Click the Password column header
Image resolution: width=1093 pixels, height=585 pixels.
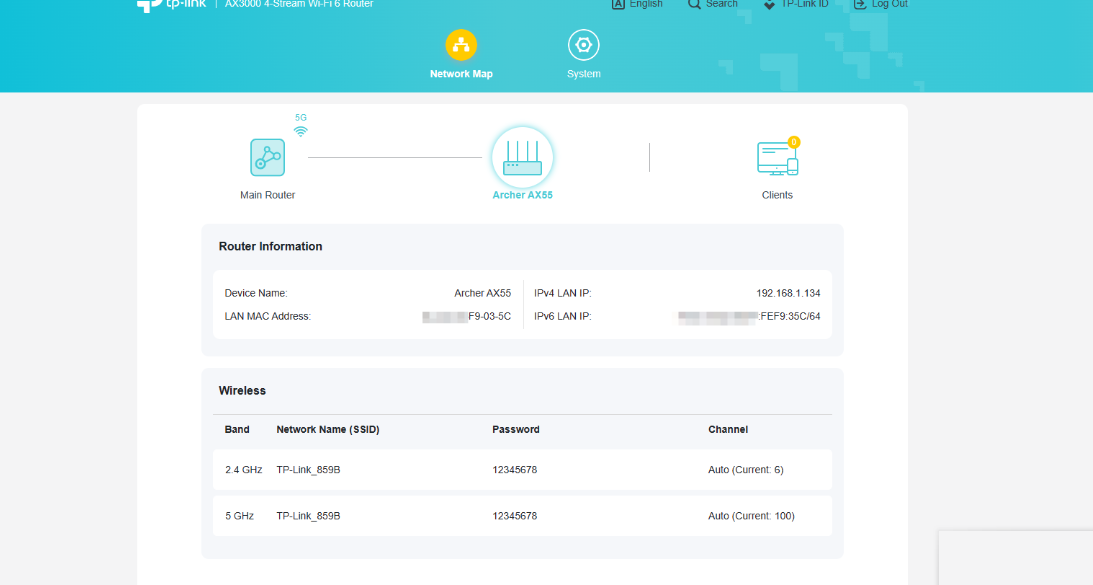(516, 430)
